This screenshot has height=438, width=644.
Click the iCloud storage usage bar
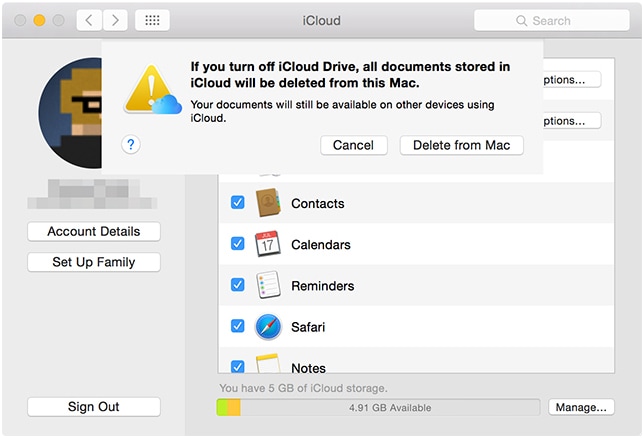click(380, 408)
